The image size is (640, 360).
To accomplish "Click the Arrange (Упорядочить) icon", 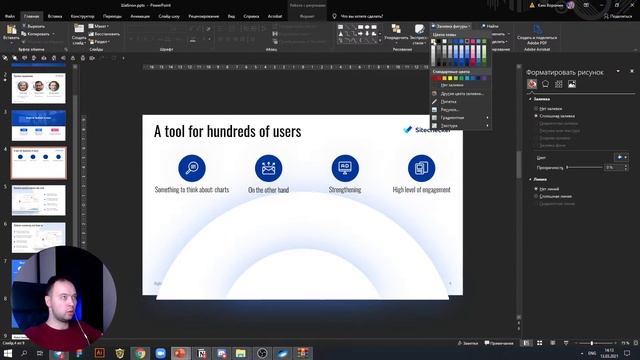I will click(x=396, y=29).
